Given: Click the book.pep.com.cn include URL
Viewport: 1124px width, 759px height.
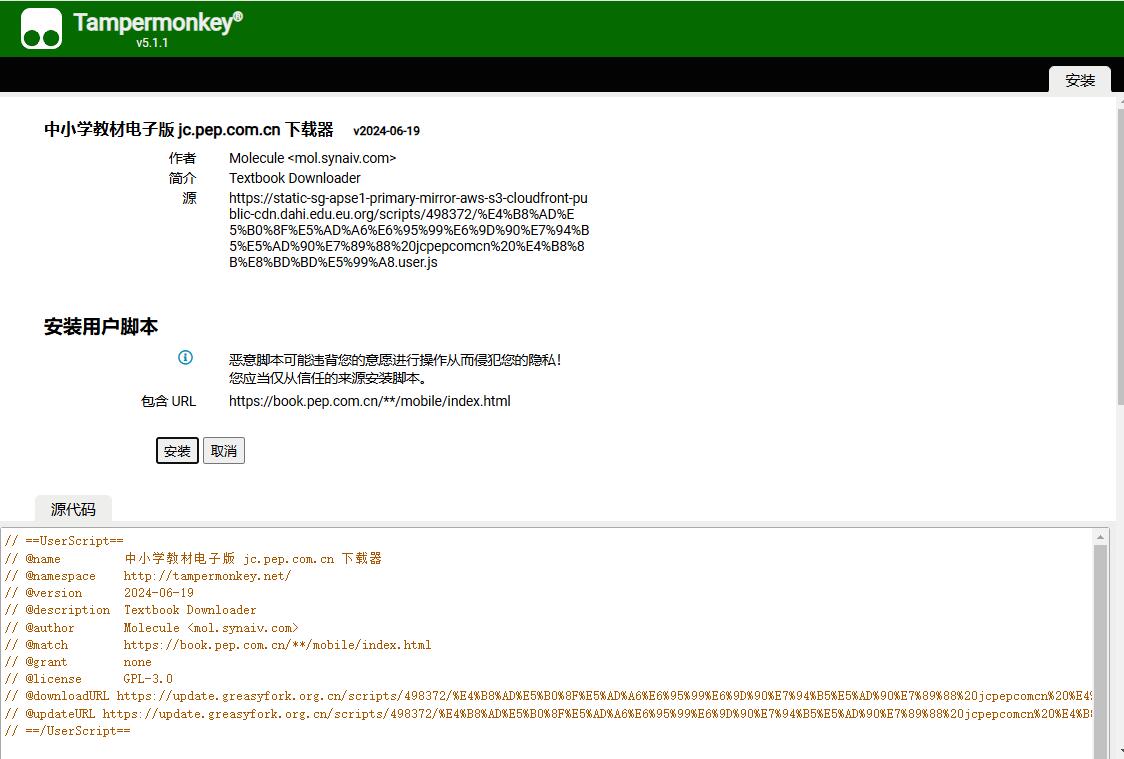Looking at the screenshot, I should (369, 401).
